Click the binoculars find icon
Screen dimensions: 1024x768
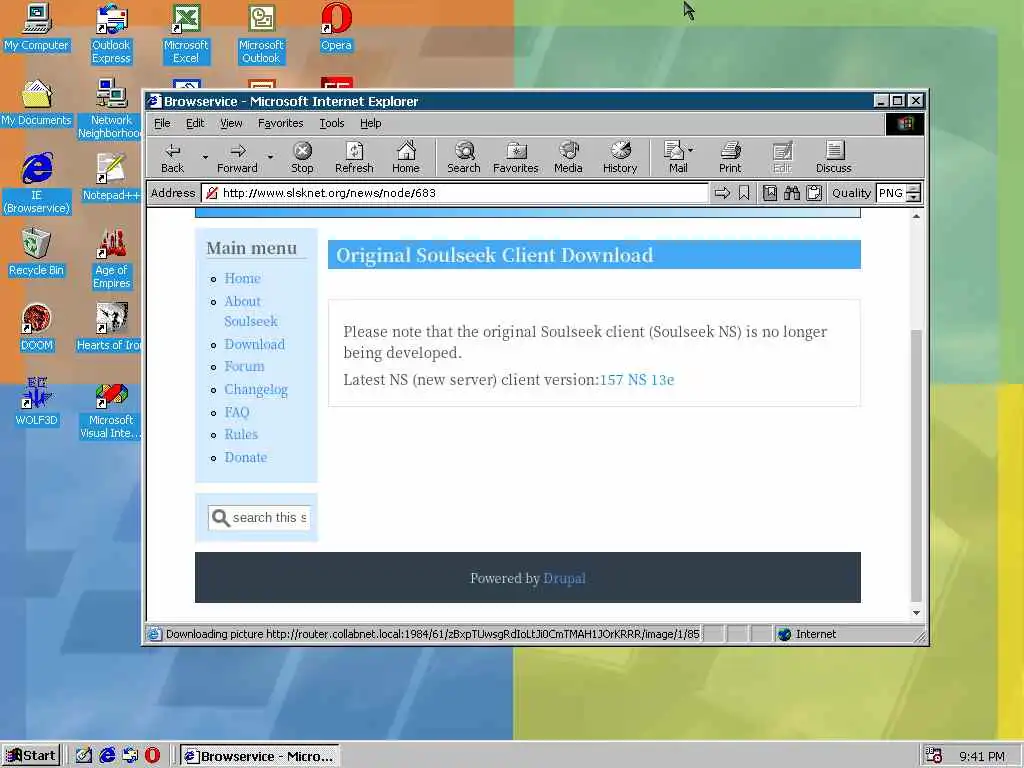[x=792, y=193]
